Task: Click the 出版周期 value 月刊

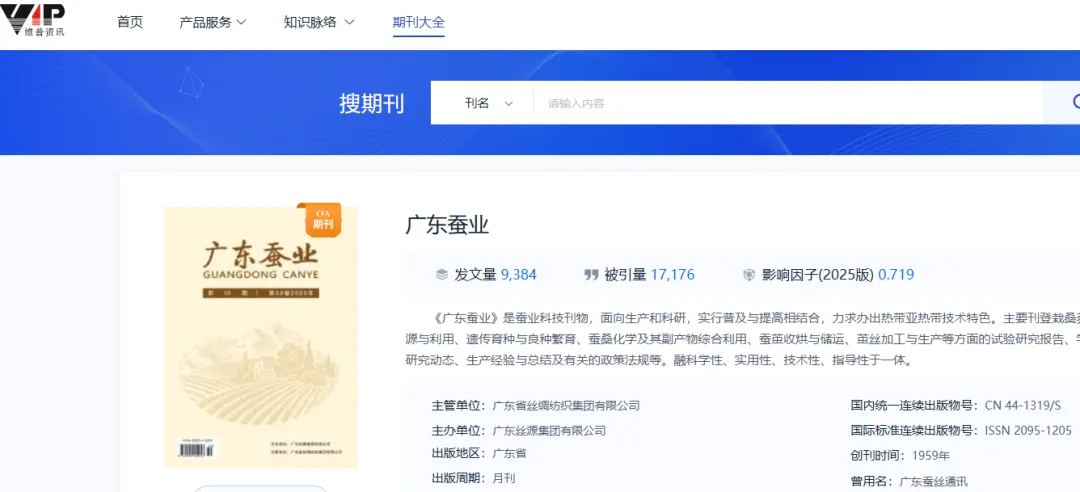Action: point(504,478)
